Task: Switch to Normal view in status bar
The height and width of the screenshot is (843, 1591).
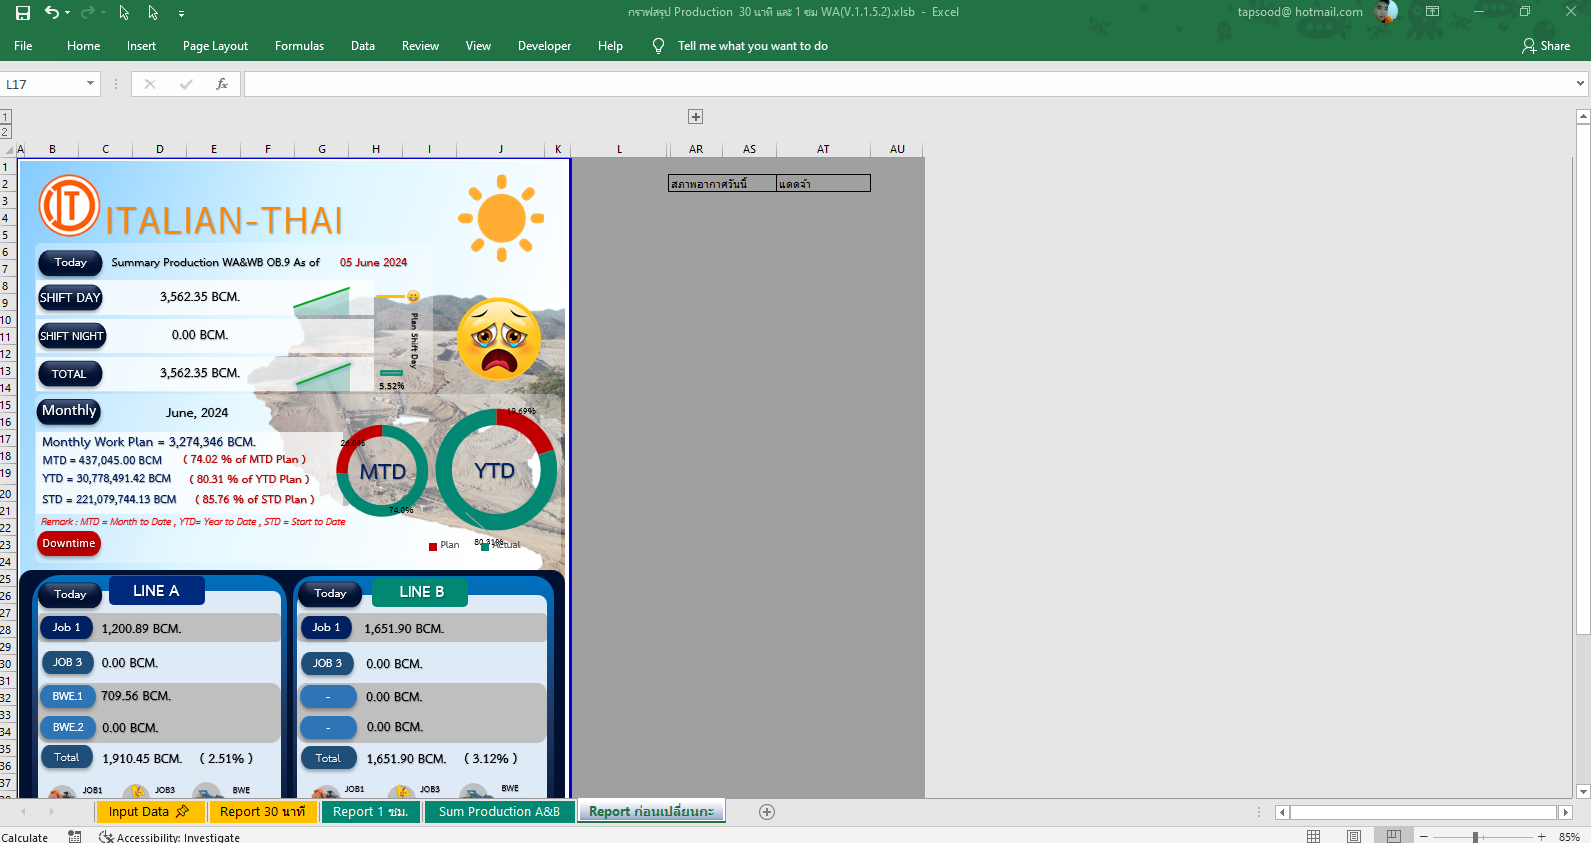Action: tap(1314, 837)
